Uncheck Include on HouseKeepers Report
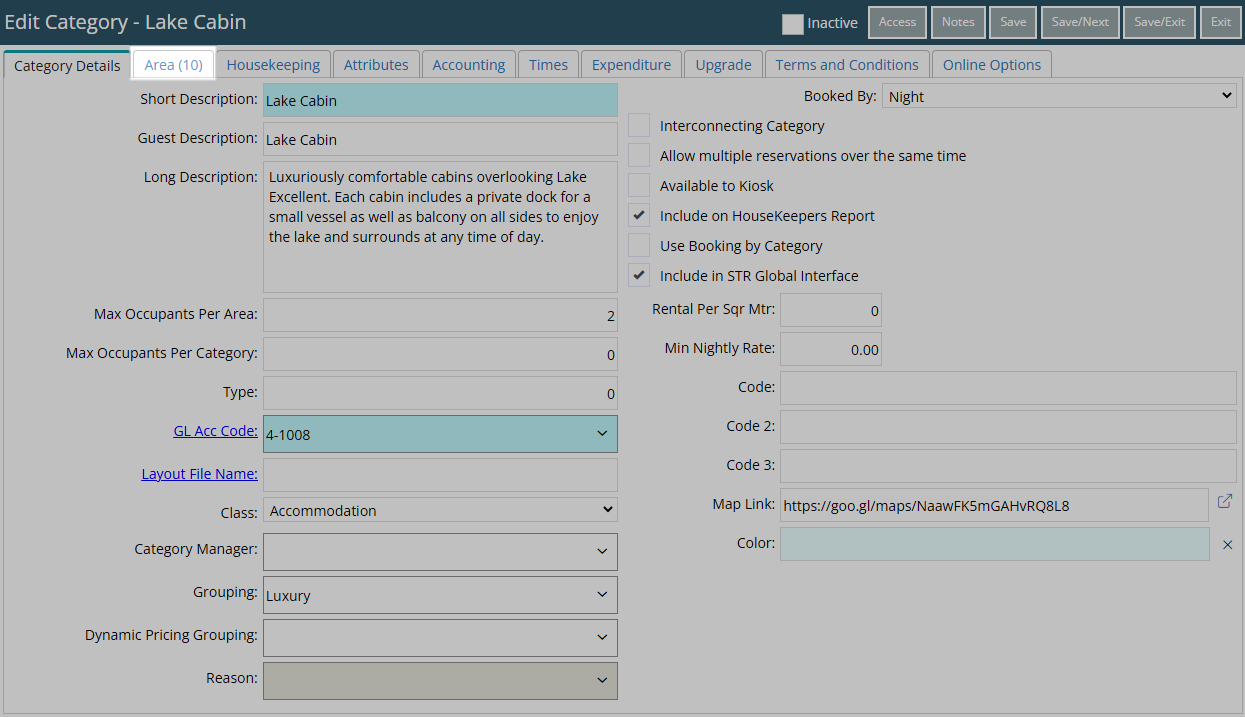The height and width of the screenshot is (717, 1245). tap(639, 216)
